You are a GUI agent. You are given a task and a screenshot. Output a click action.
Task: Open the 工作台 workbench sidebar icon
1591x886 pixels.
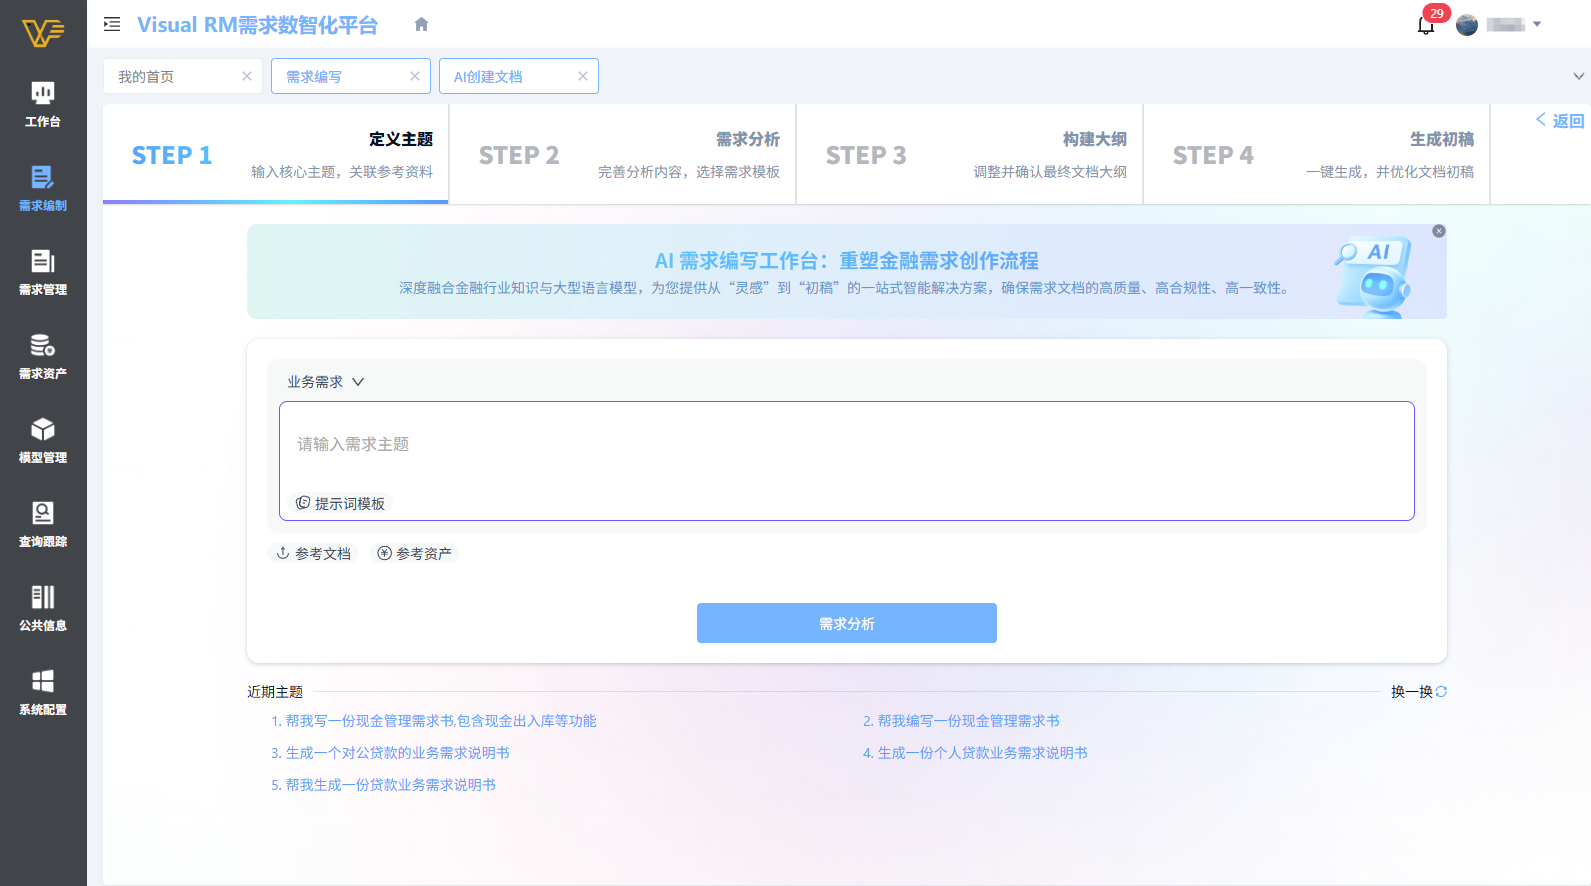point(43,105)
